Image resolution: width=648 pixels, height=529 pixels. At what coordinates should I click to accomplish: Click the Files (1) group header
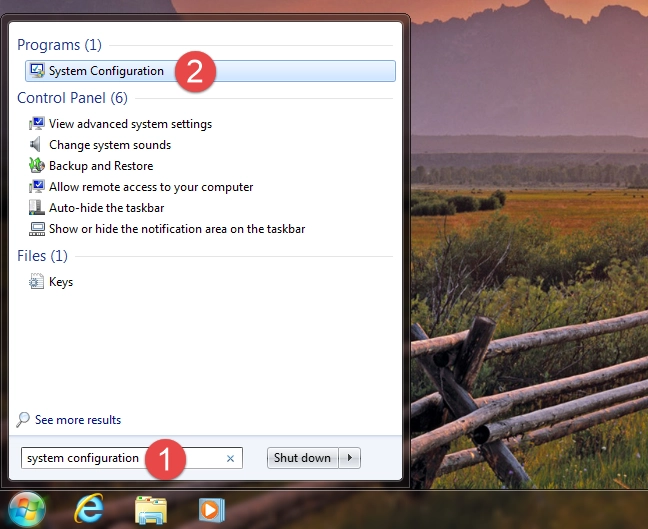(42, 256)
